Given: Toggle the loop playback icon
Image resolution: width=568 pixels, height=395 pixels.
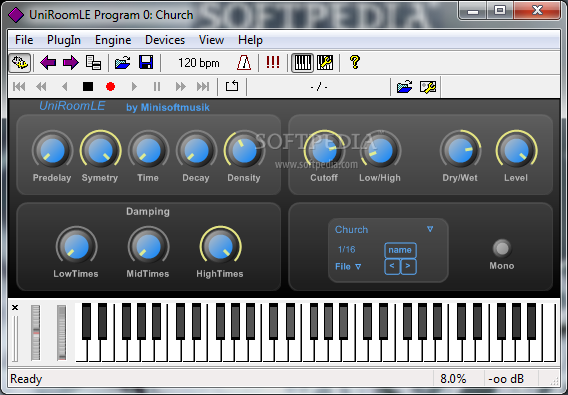Looking at the screenshot, I should coord(232,86).
